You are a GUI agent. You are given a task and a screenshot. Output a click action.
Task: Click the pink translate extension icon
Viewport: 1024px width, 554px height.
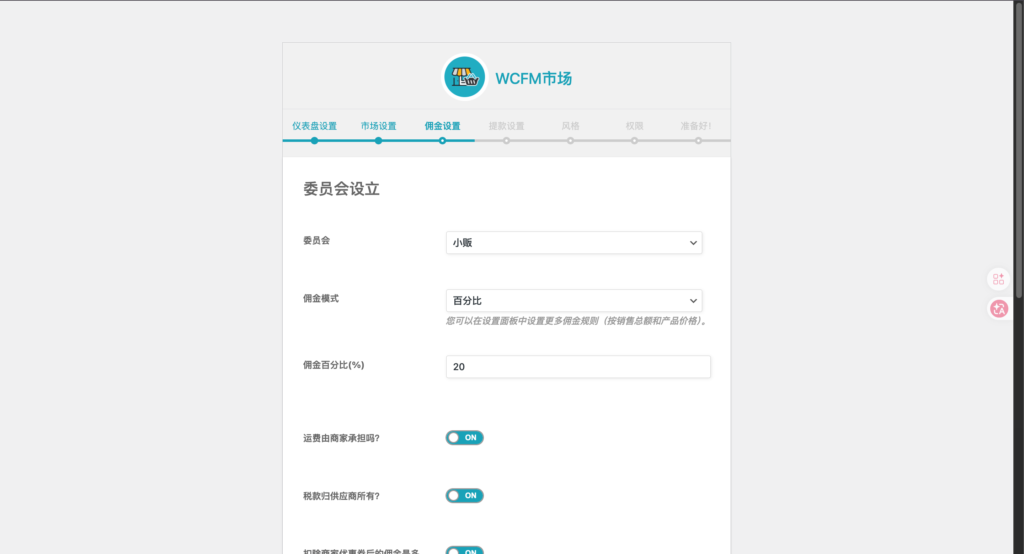(x=999, y=308)
